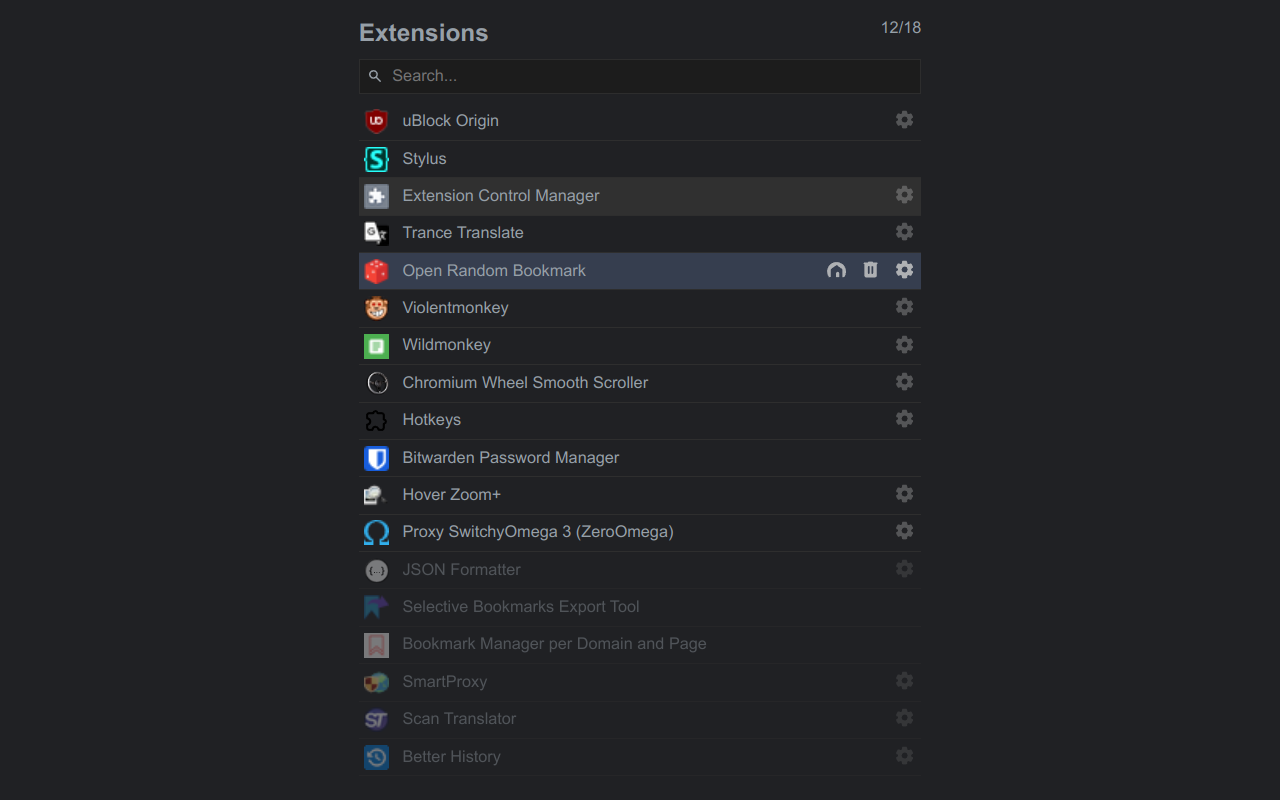Click the Better History clock icon
Image resolution: width=1280 pixels, height=800 pixels.
click(376, 757)
